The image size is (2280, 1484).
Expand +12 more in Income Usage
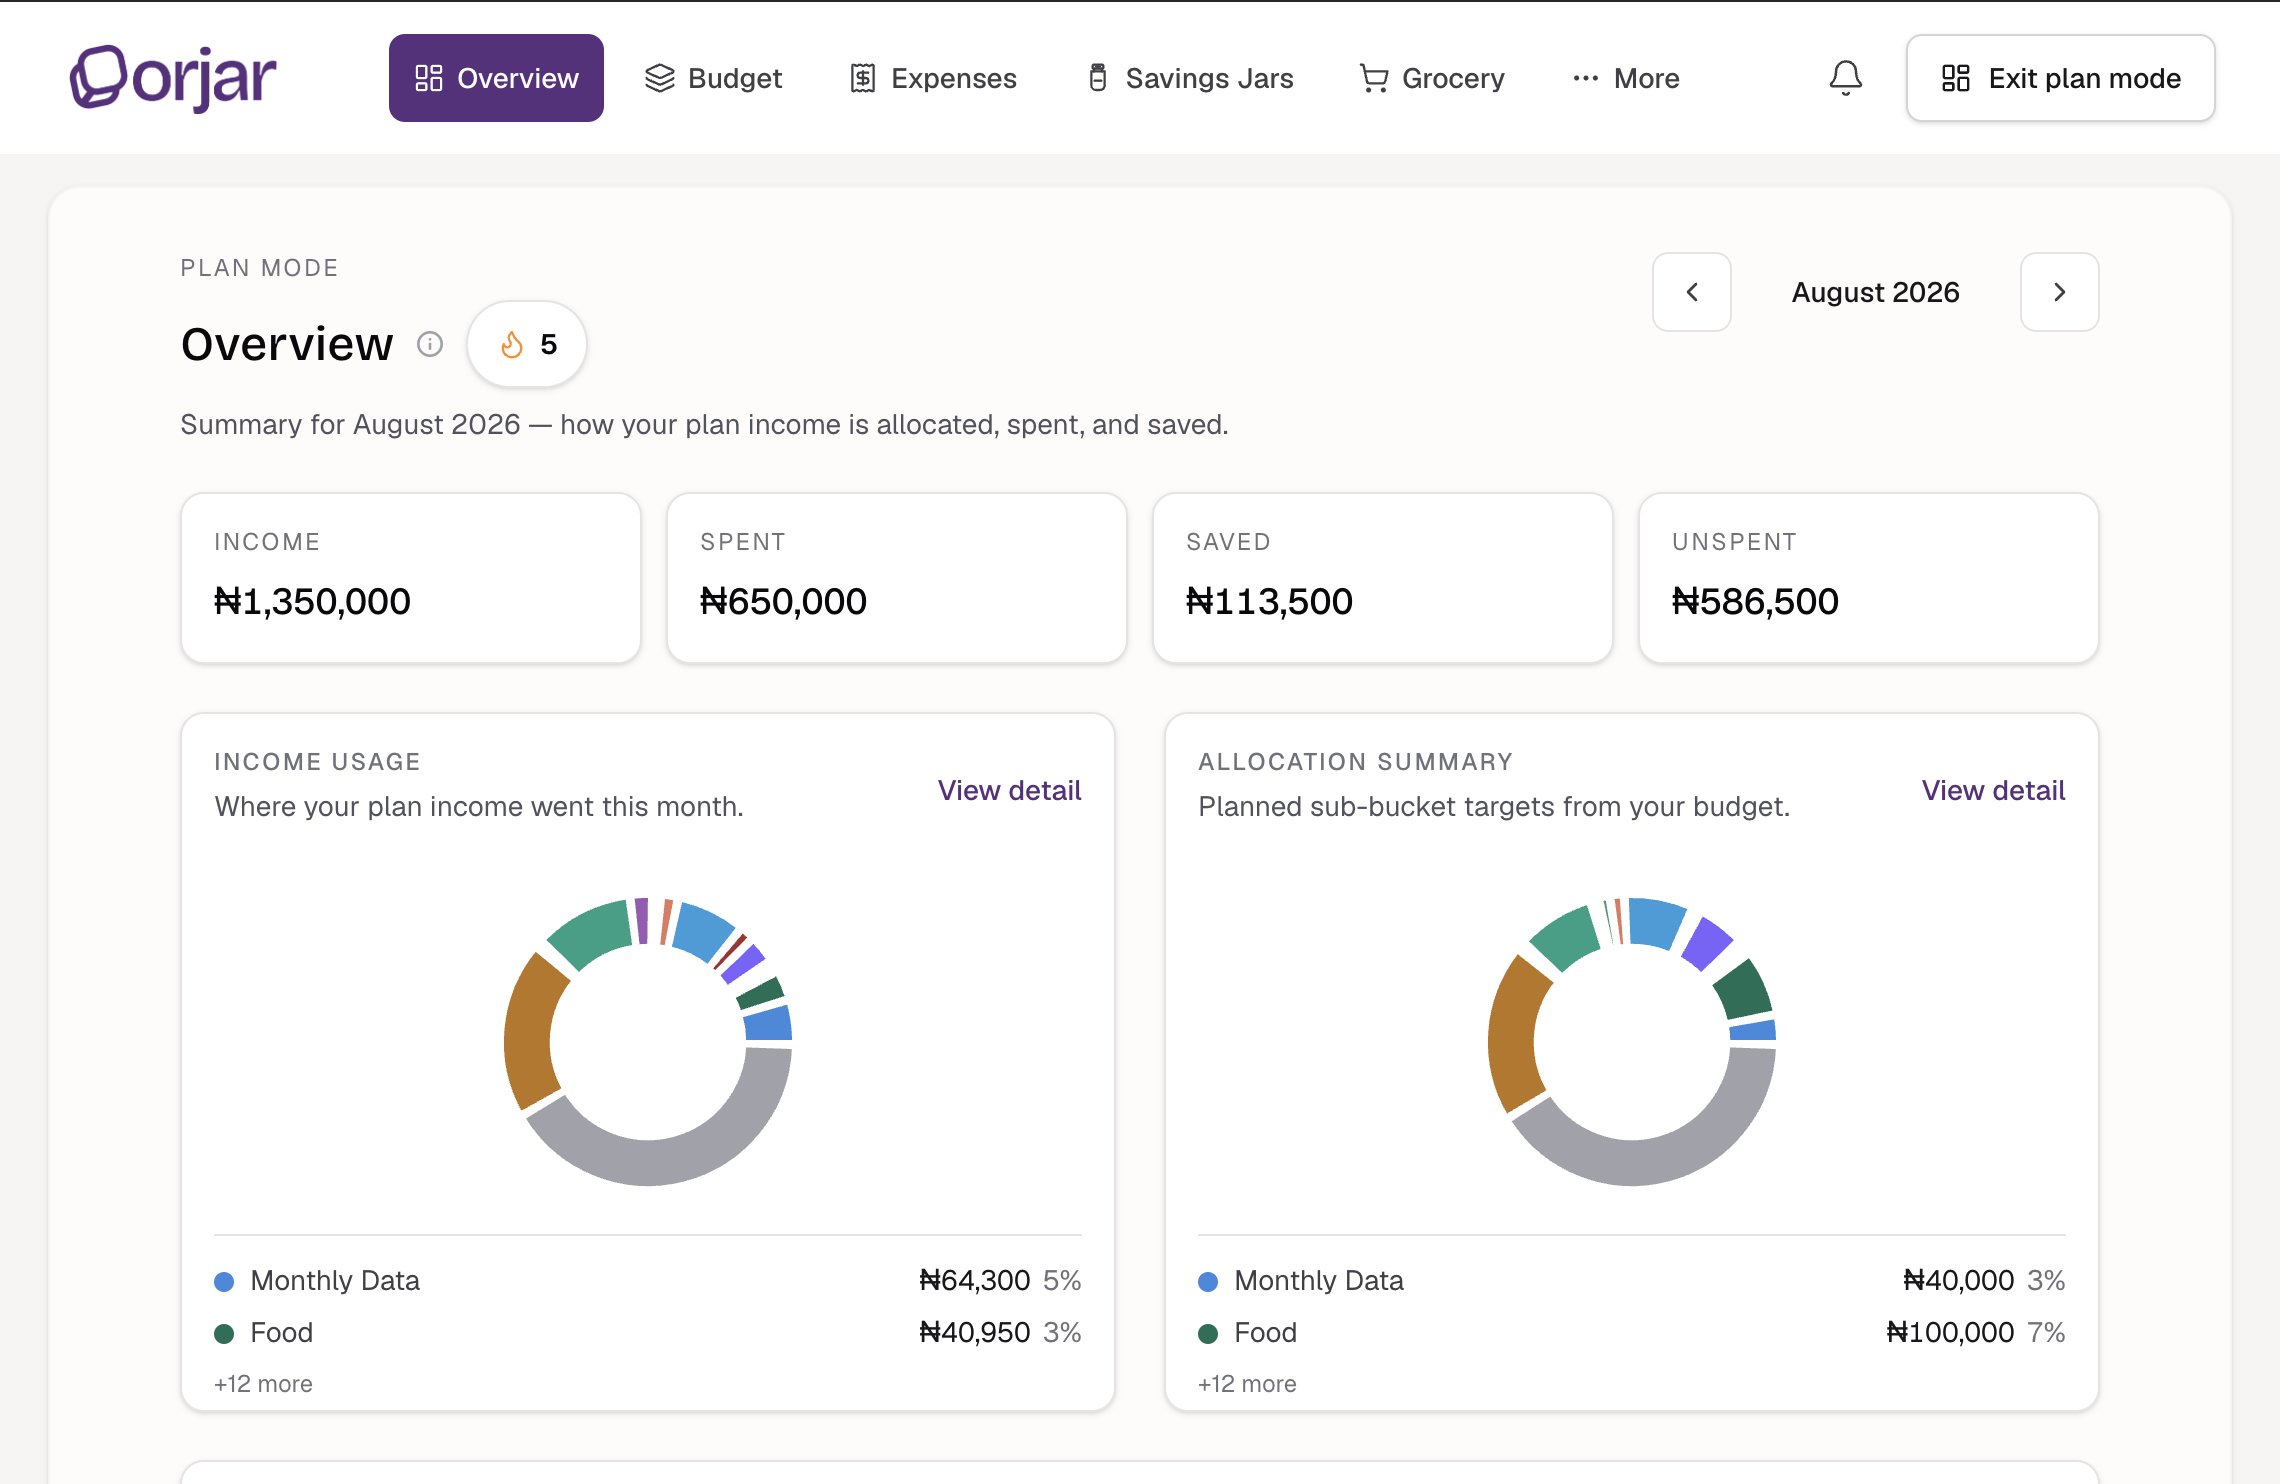263,1384
